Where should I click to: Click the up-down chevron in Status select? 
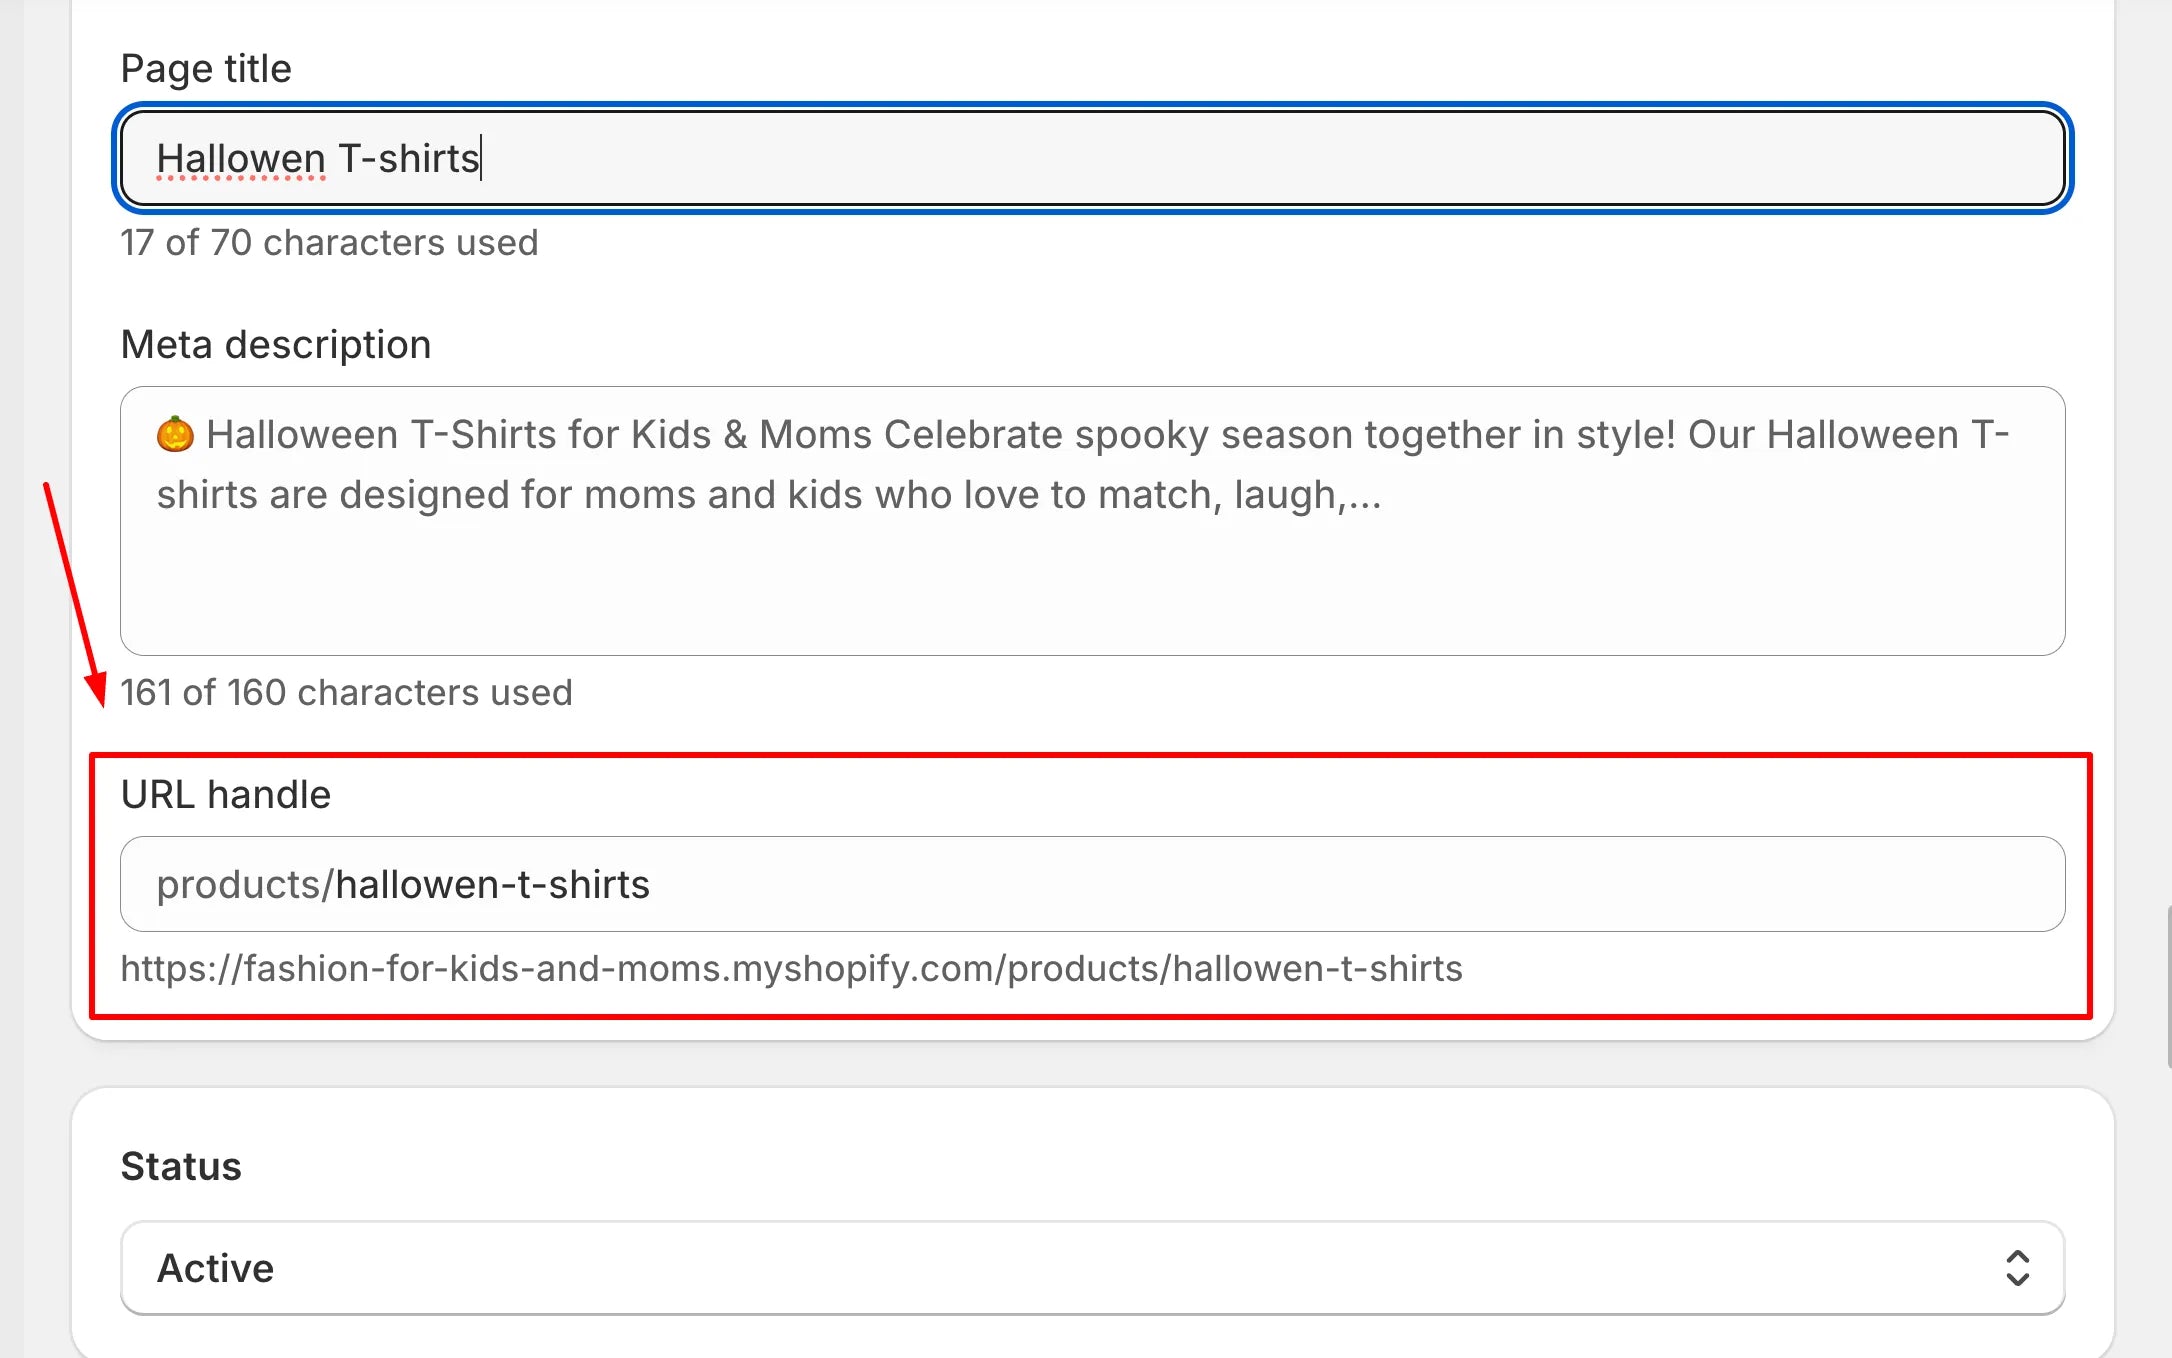point(2017,1268)
